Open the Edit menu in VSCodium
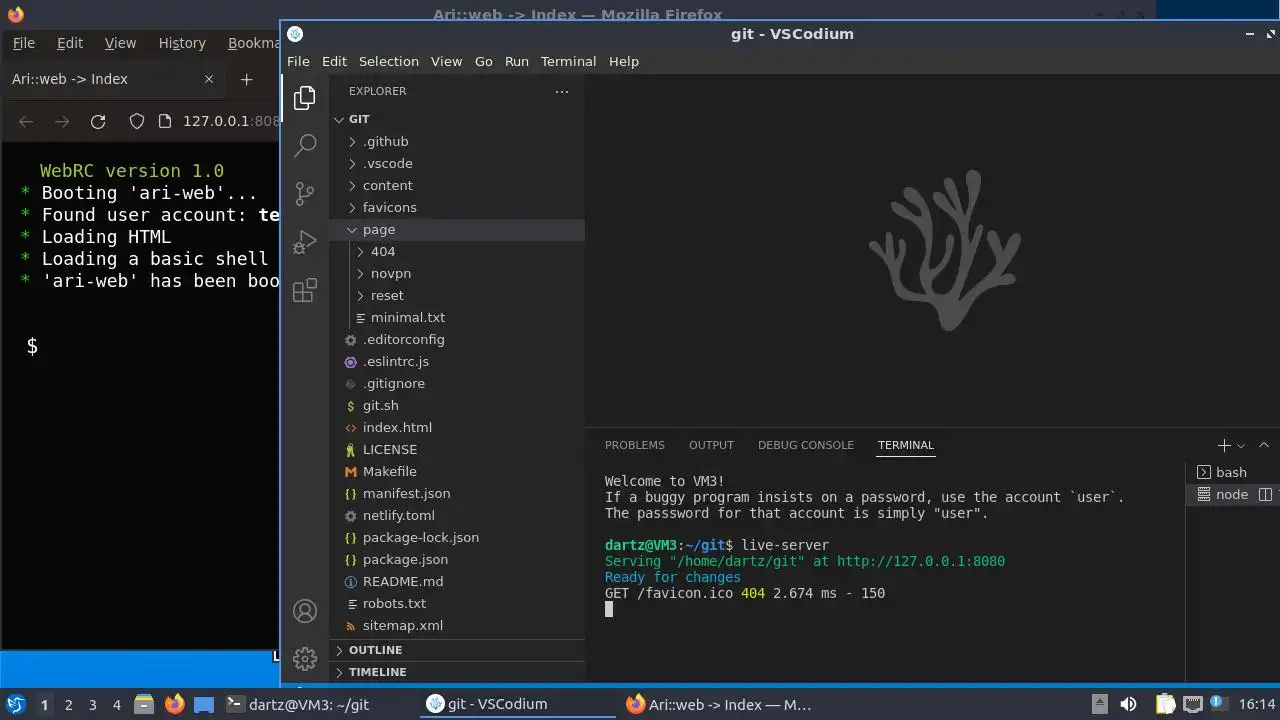 pyautogui.click(x=334, y=61)
